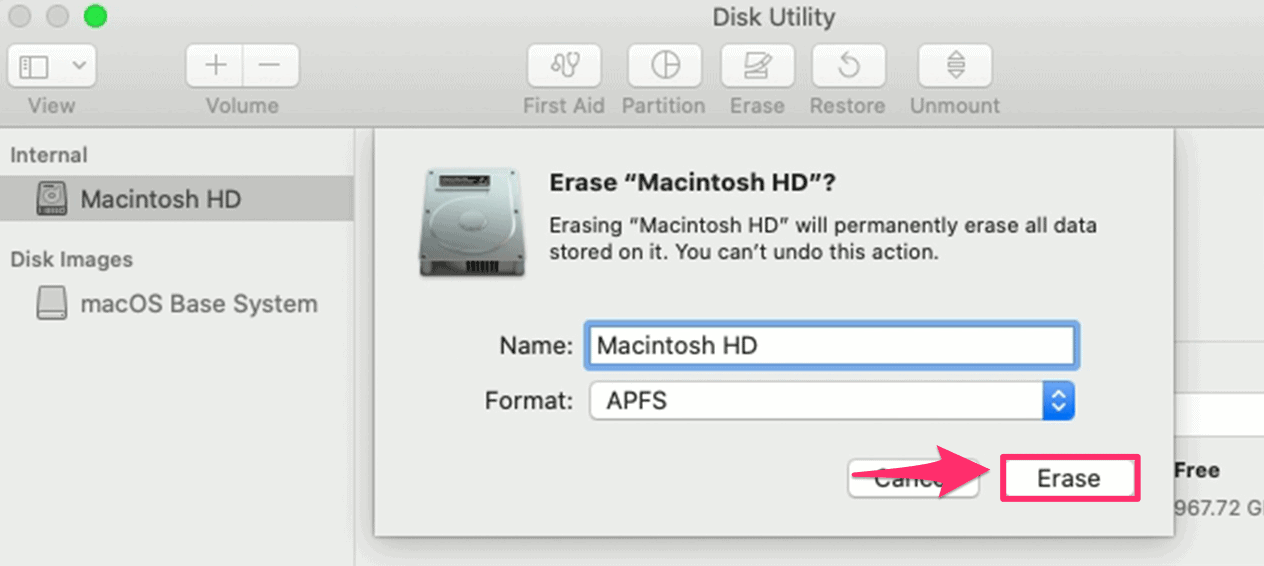Click the "Erase “Macintosh HD”?" dialog title

[x=693, y=183]
